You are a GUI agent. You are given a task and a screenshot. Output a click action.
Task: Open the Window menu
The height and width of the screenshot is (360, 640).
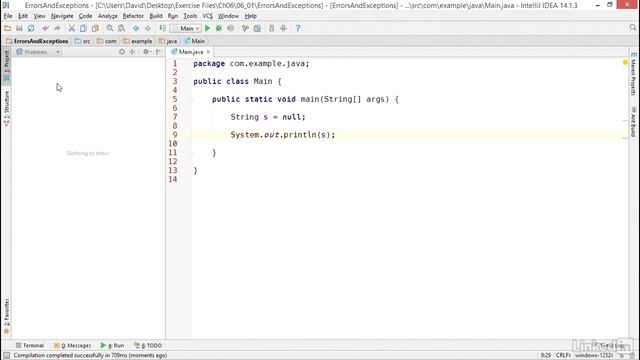pyautogui.click(x=228, y=16)
